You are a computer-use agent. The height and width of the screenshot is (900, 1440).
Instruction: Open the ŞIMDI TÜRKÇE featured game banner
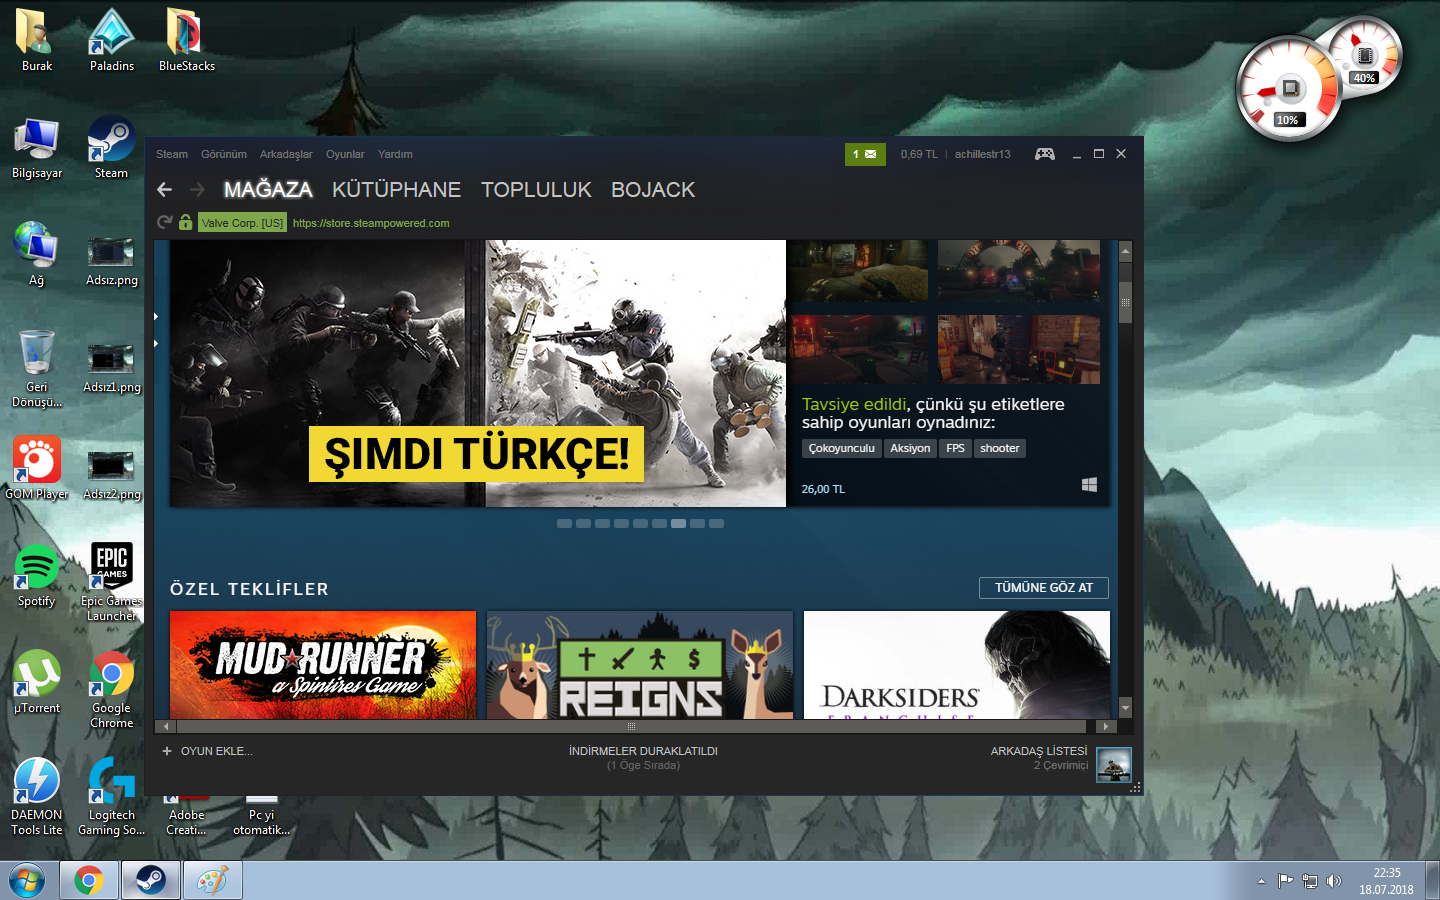[478, 373]
